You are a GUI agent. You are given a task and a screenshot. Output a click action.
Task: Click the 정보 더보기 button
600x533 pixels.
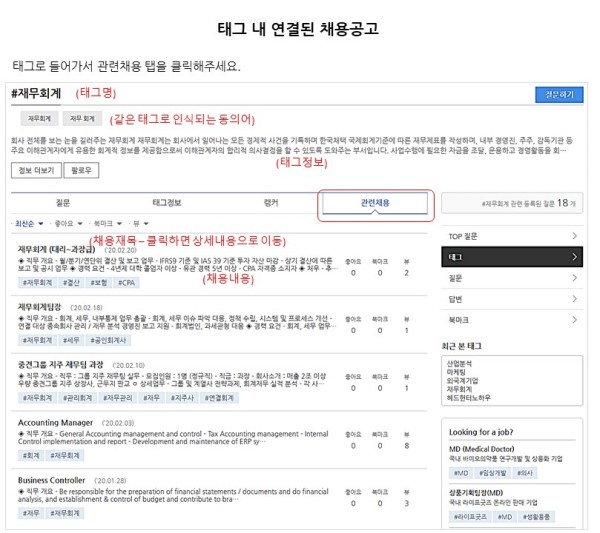click(39, 171)
